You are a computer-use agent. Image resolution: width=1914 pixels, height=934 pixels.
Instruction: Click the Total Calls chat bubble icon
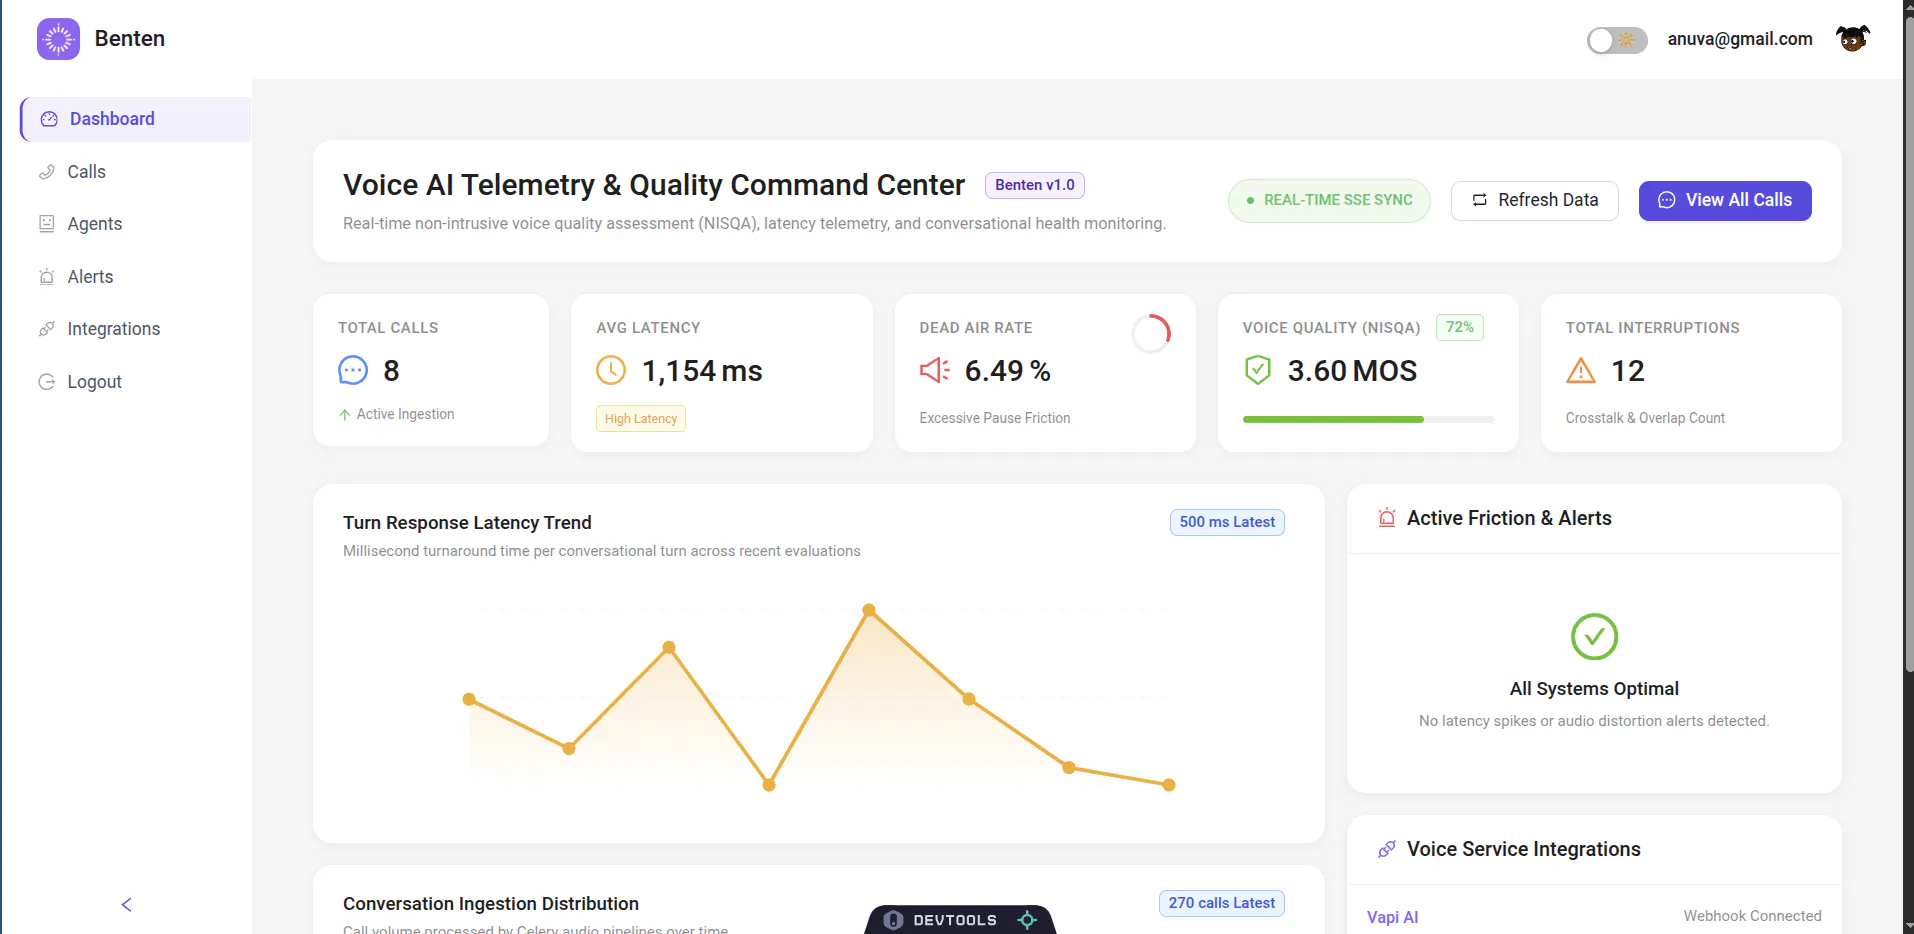click(353, 371)
